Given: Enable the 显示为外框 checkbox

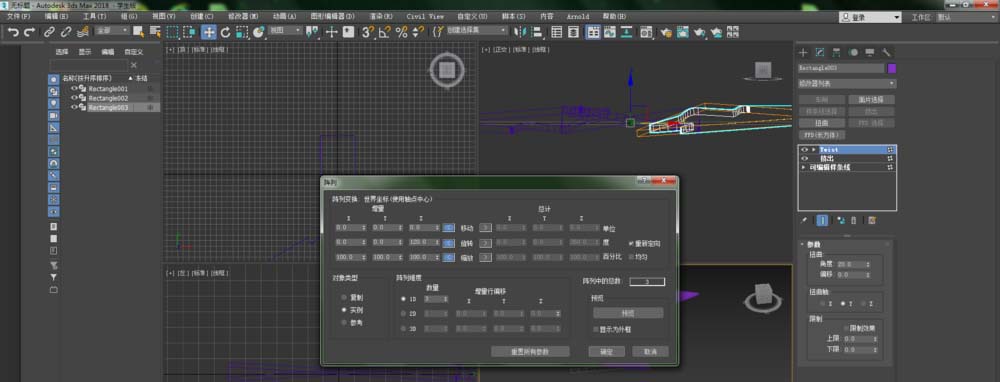Looking at the screenshot, I should pyautogui.click(x=596, y=329).
